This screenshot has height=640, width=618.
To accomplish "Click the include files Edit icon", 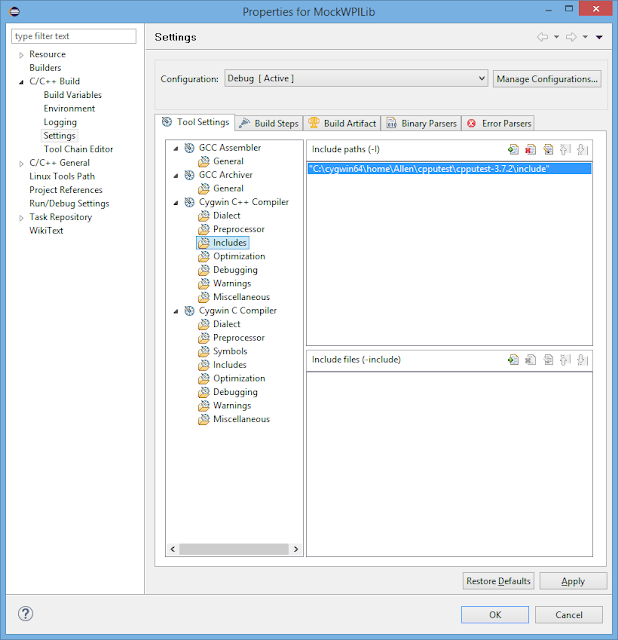I will point(548,360).
